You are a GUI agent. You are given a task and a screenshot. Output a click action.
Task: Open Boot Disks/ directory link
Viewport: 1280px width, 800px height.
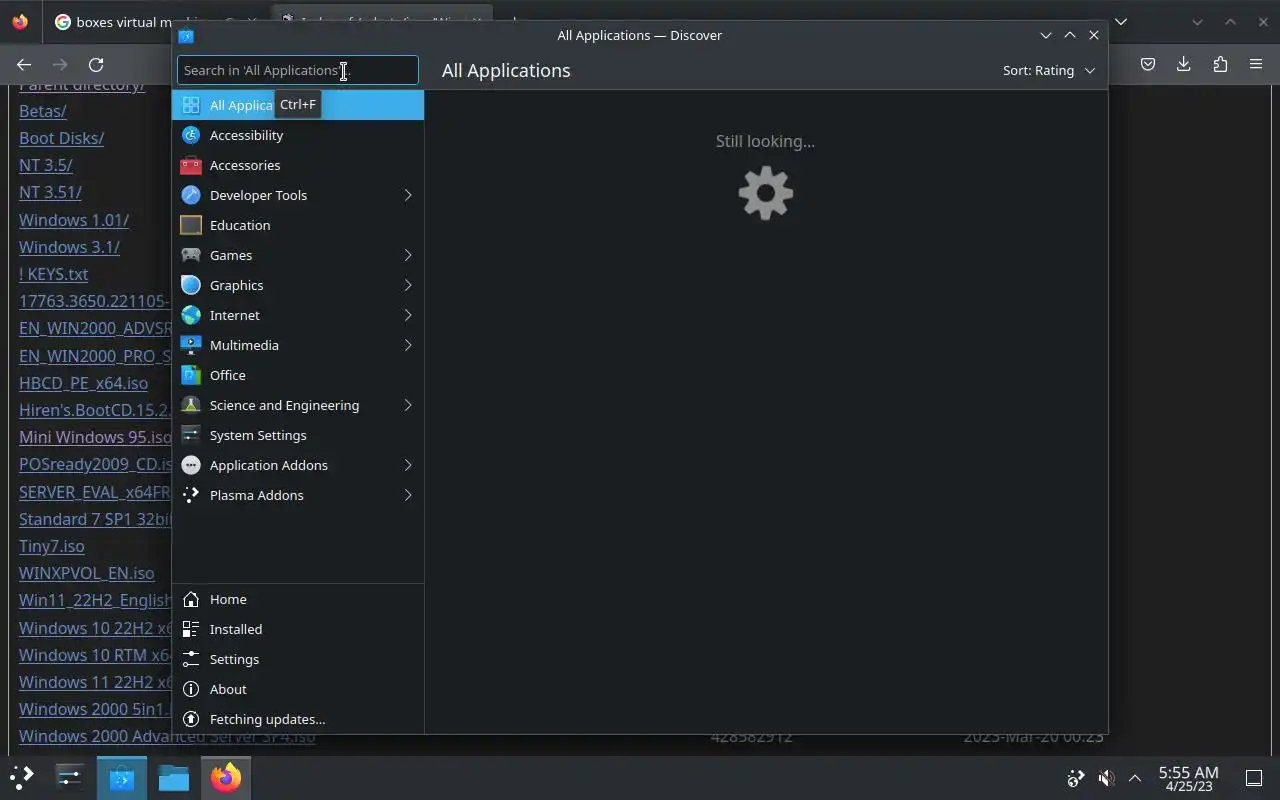61,138
